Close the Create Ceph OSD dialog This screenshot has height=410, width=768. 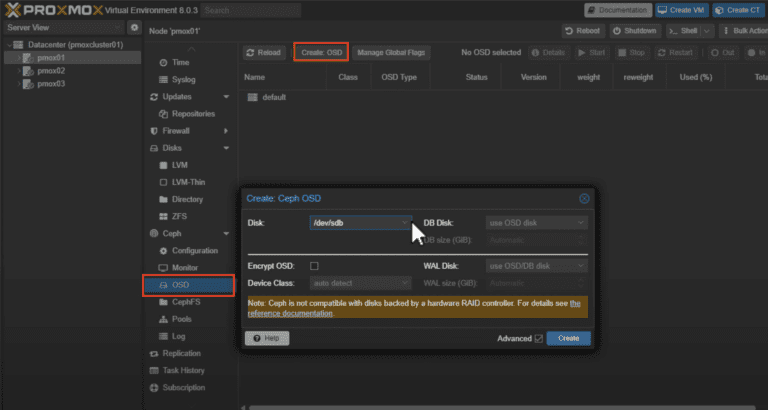[x=584, y=198]
